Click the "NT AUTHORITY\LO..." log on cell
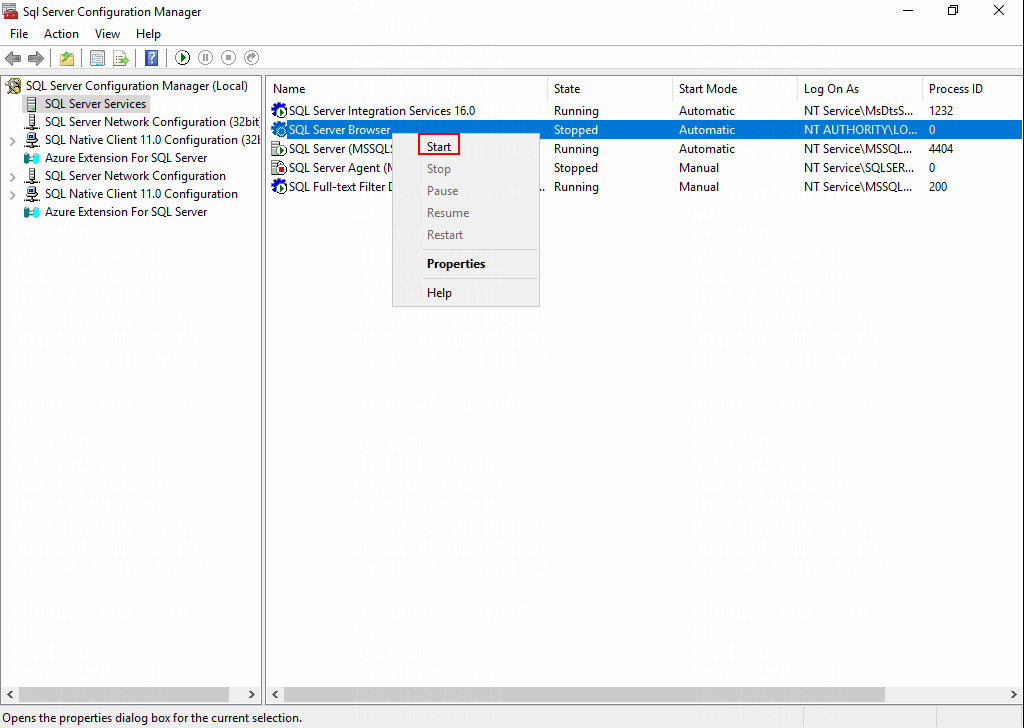 (861, 130)
